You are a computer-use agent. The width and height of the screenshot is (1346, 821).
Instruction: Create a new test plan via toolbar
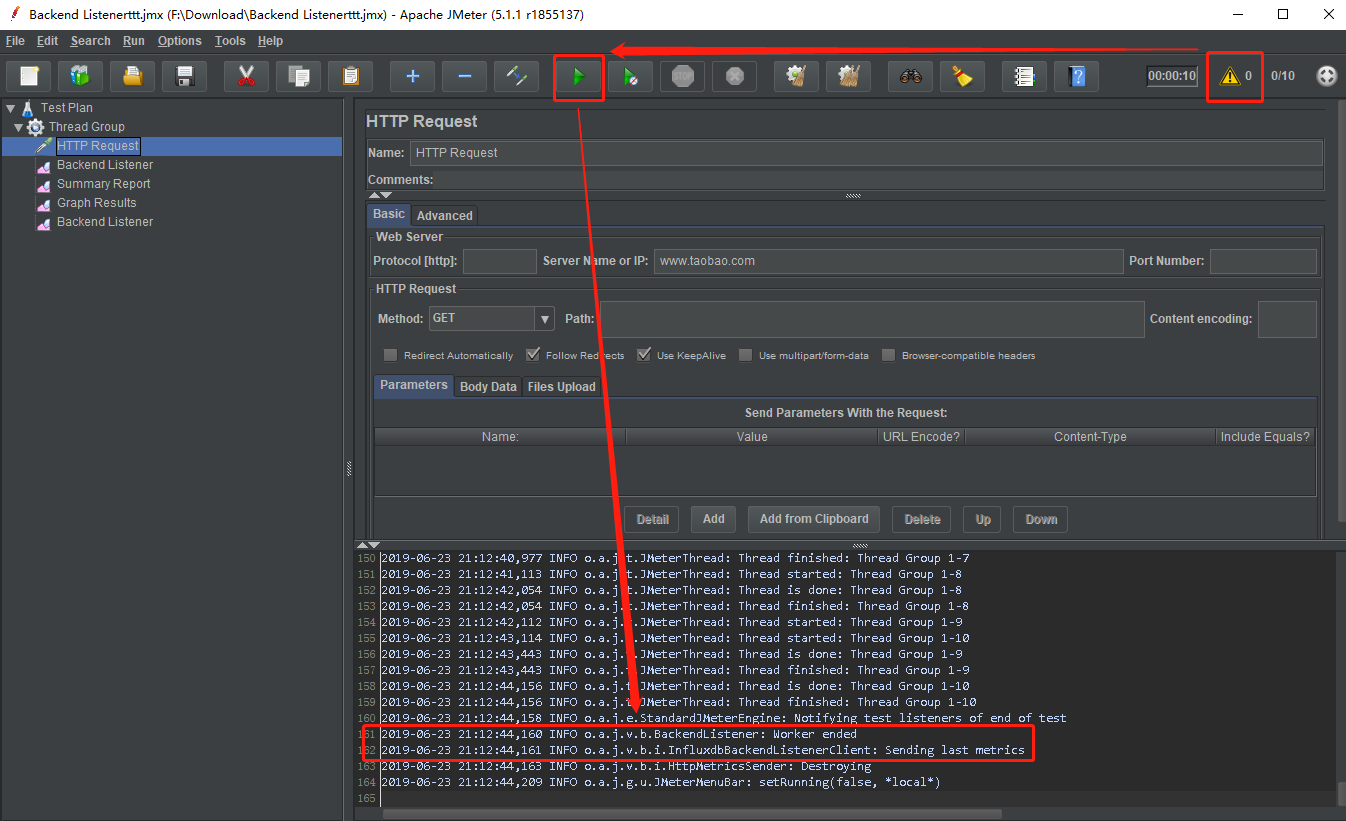29,76
